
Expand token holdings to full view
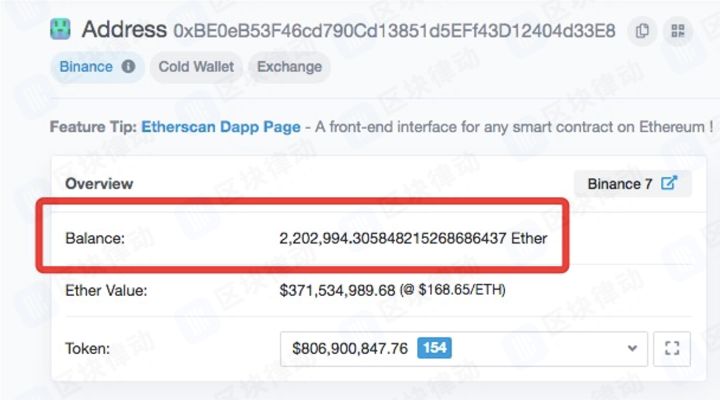pos(672,349)
